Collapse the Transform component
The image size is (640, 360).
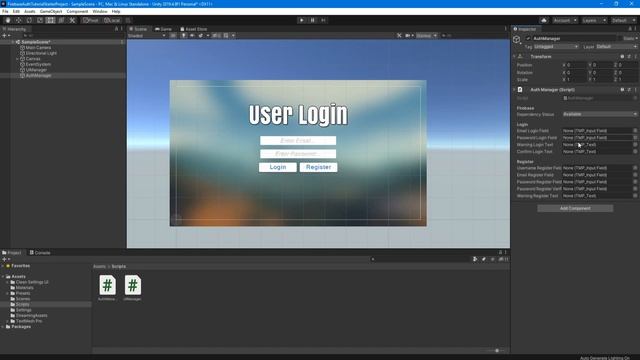[x=514, y=57]
